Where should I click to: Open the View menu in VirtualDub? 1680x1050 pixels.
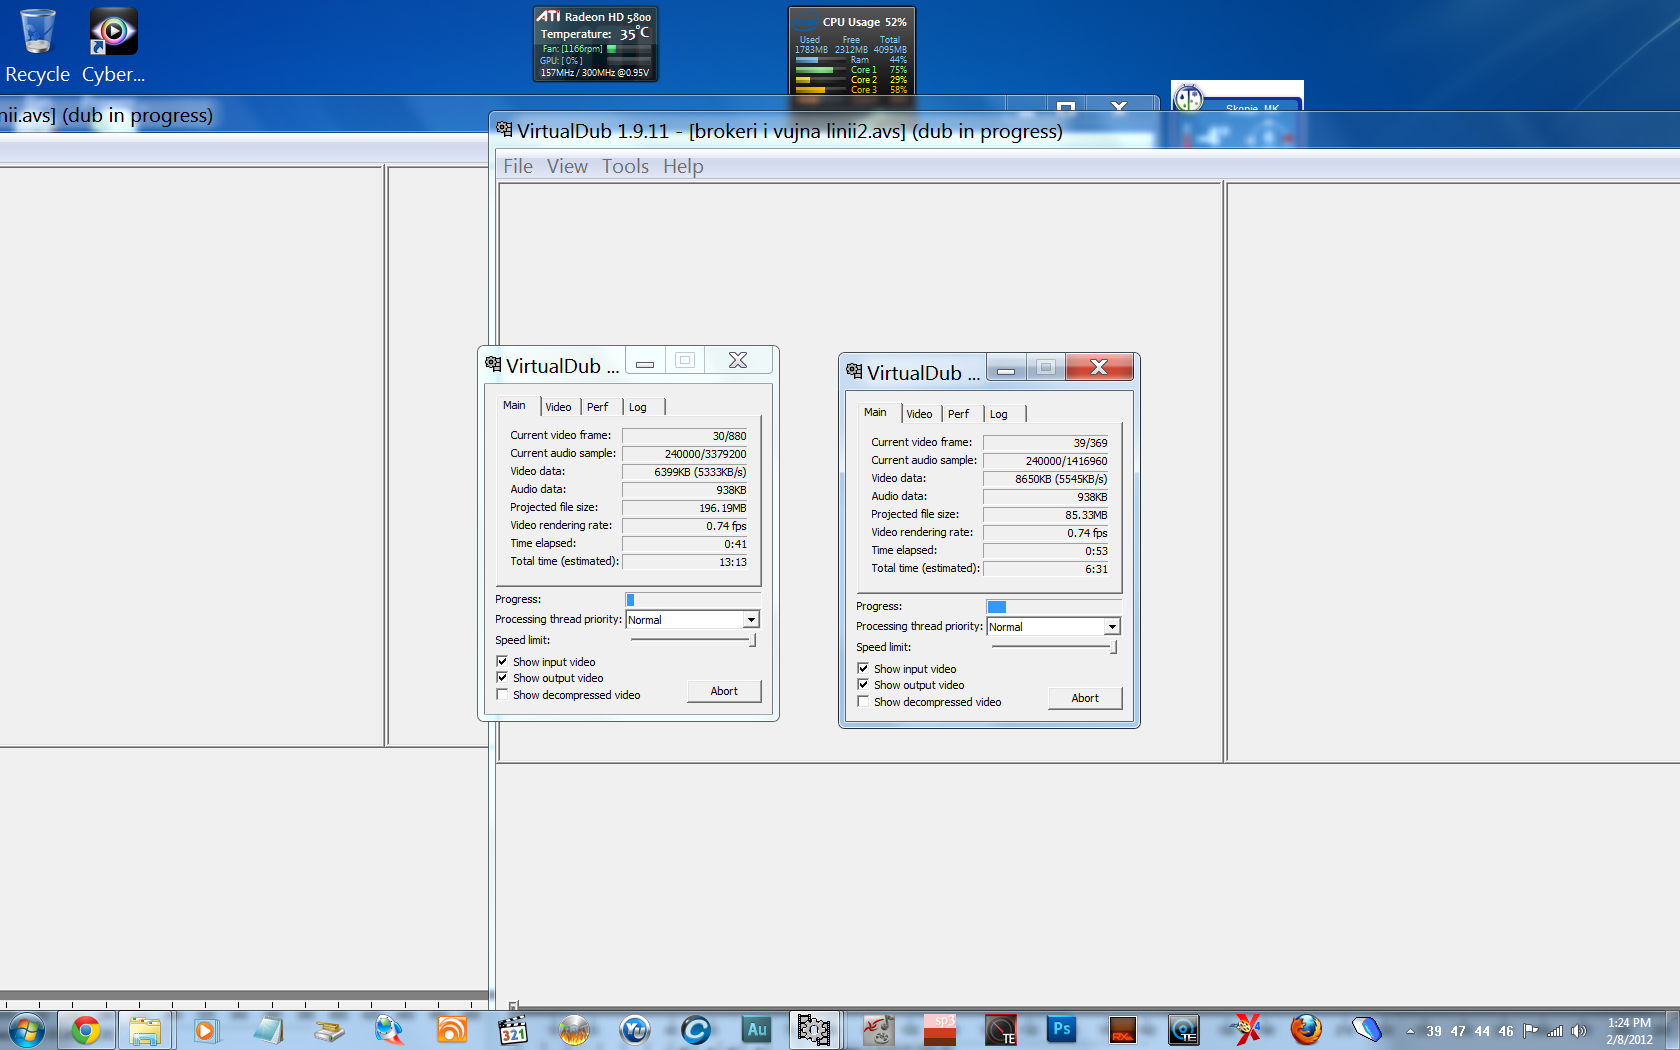(567, 166)
